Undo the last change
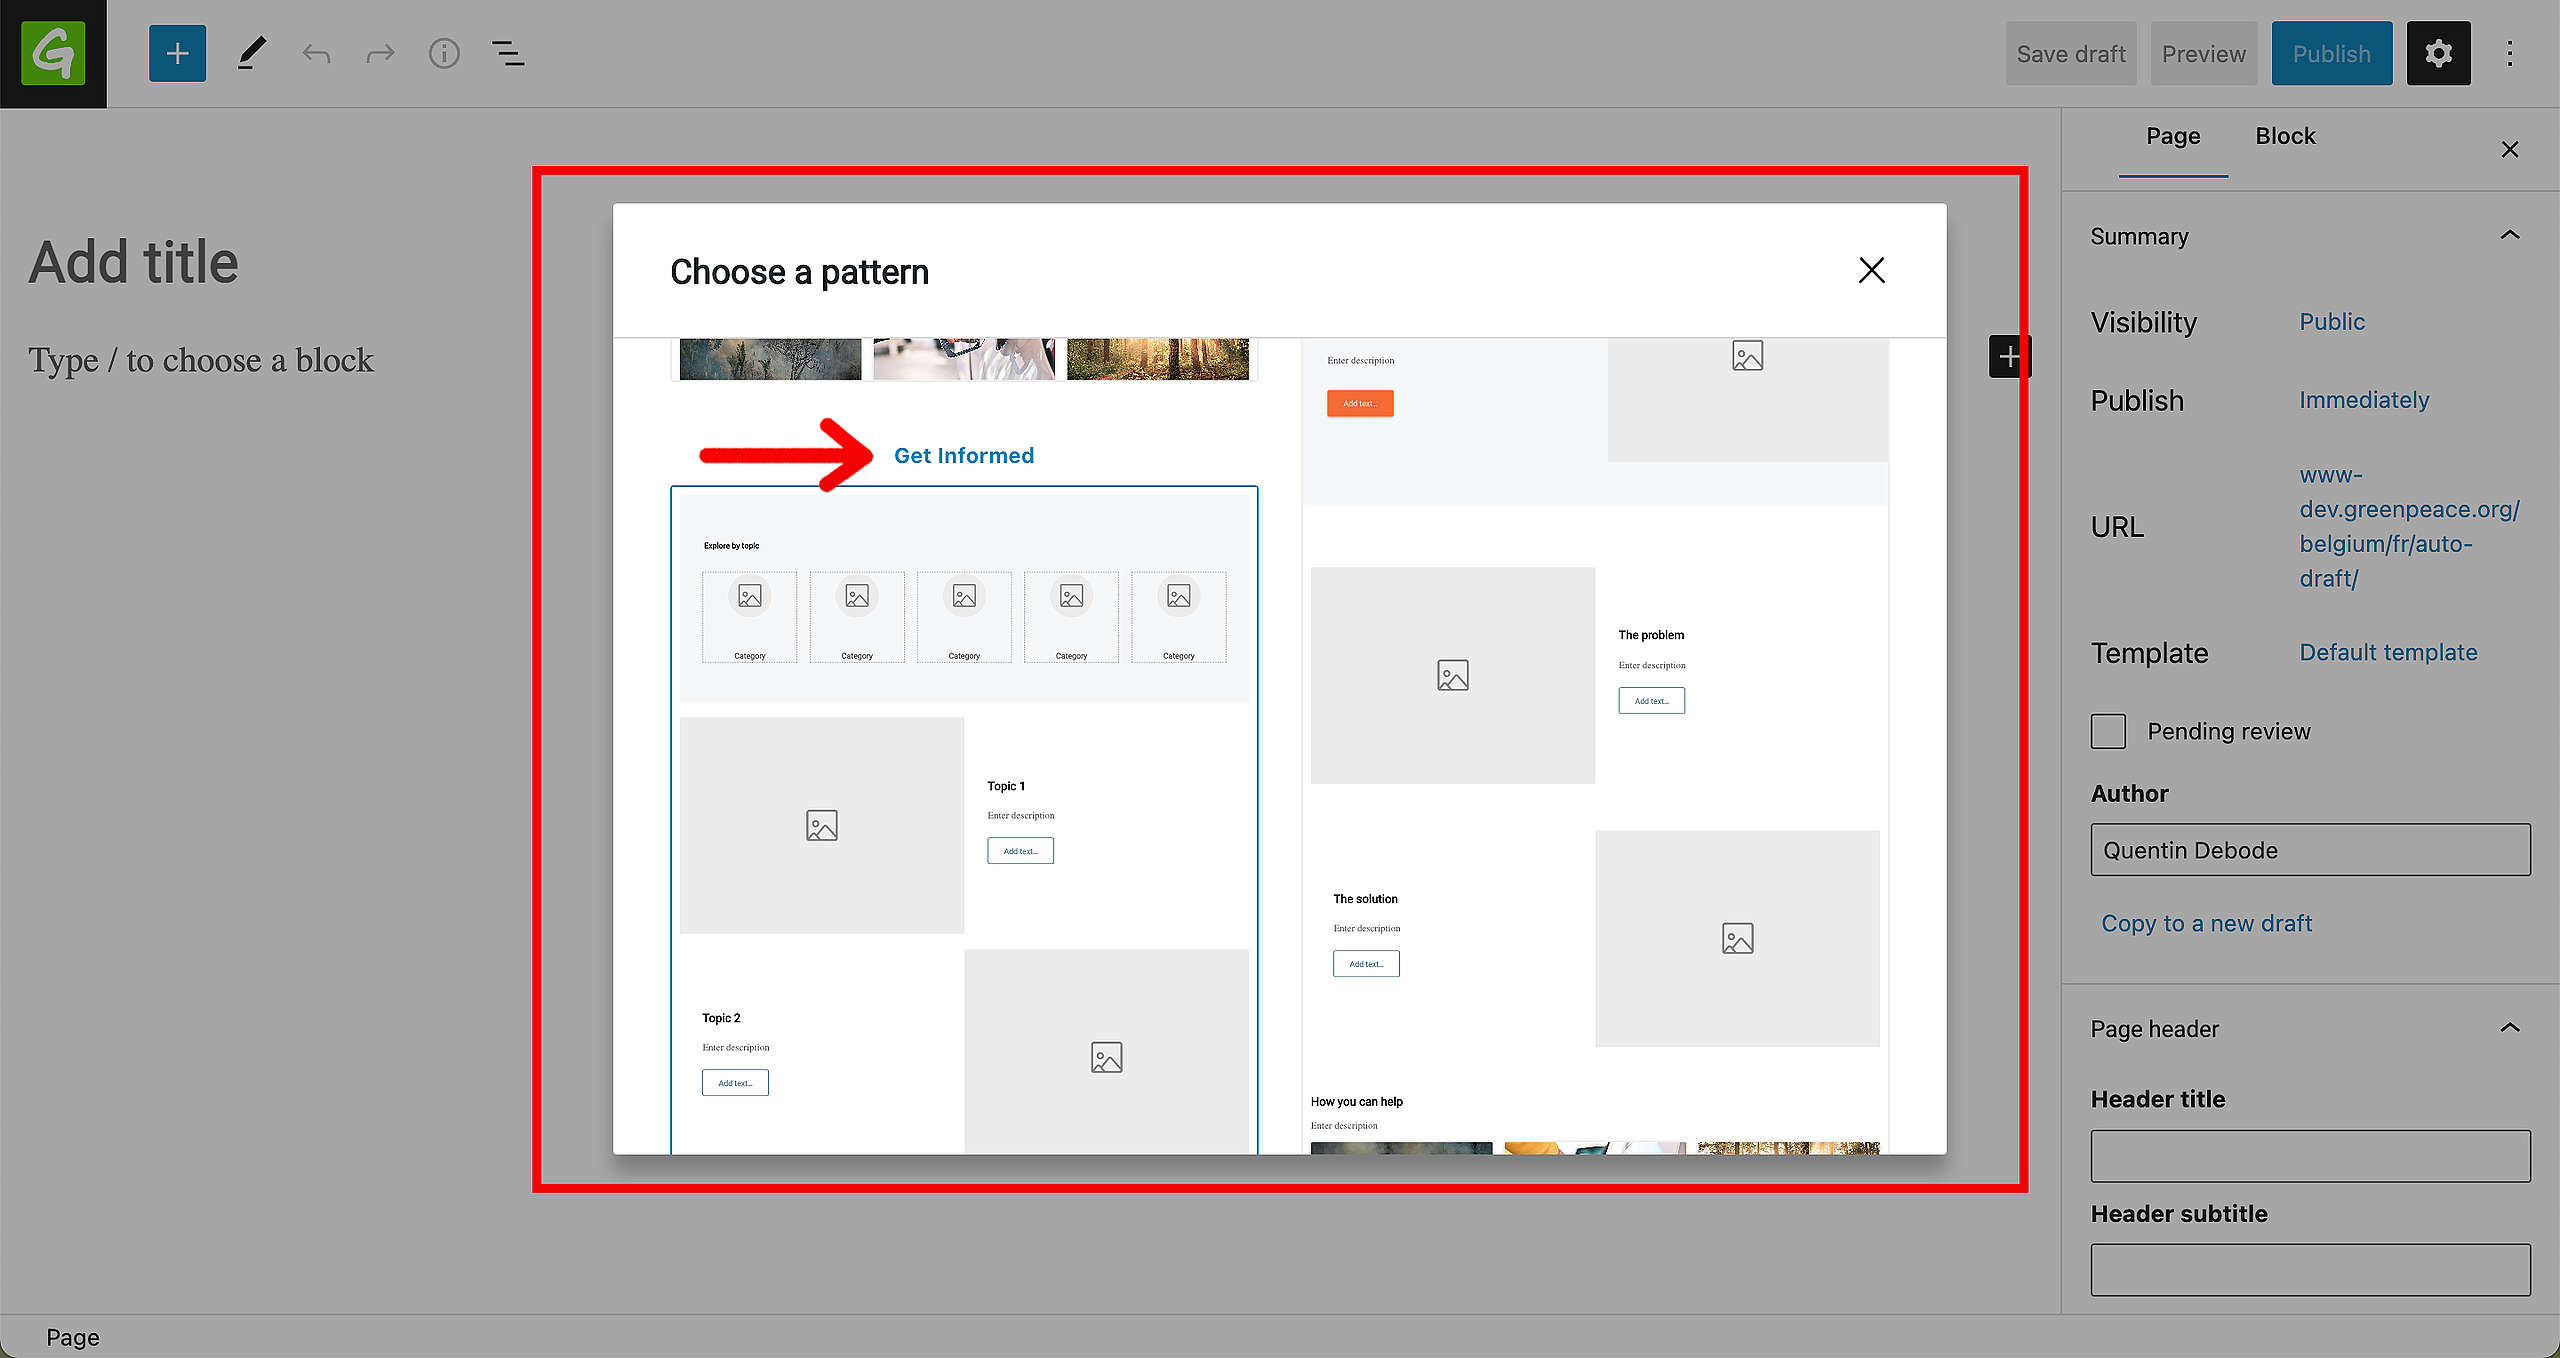2560x1358 pixels. [316, 53]
